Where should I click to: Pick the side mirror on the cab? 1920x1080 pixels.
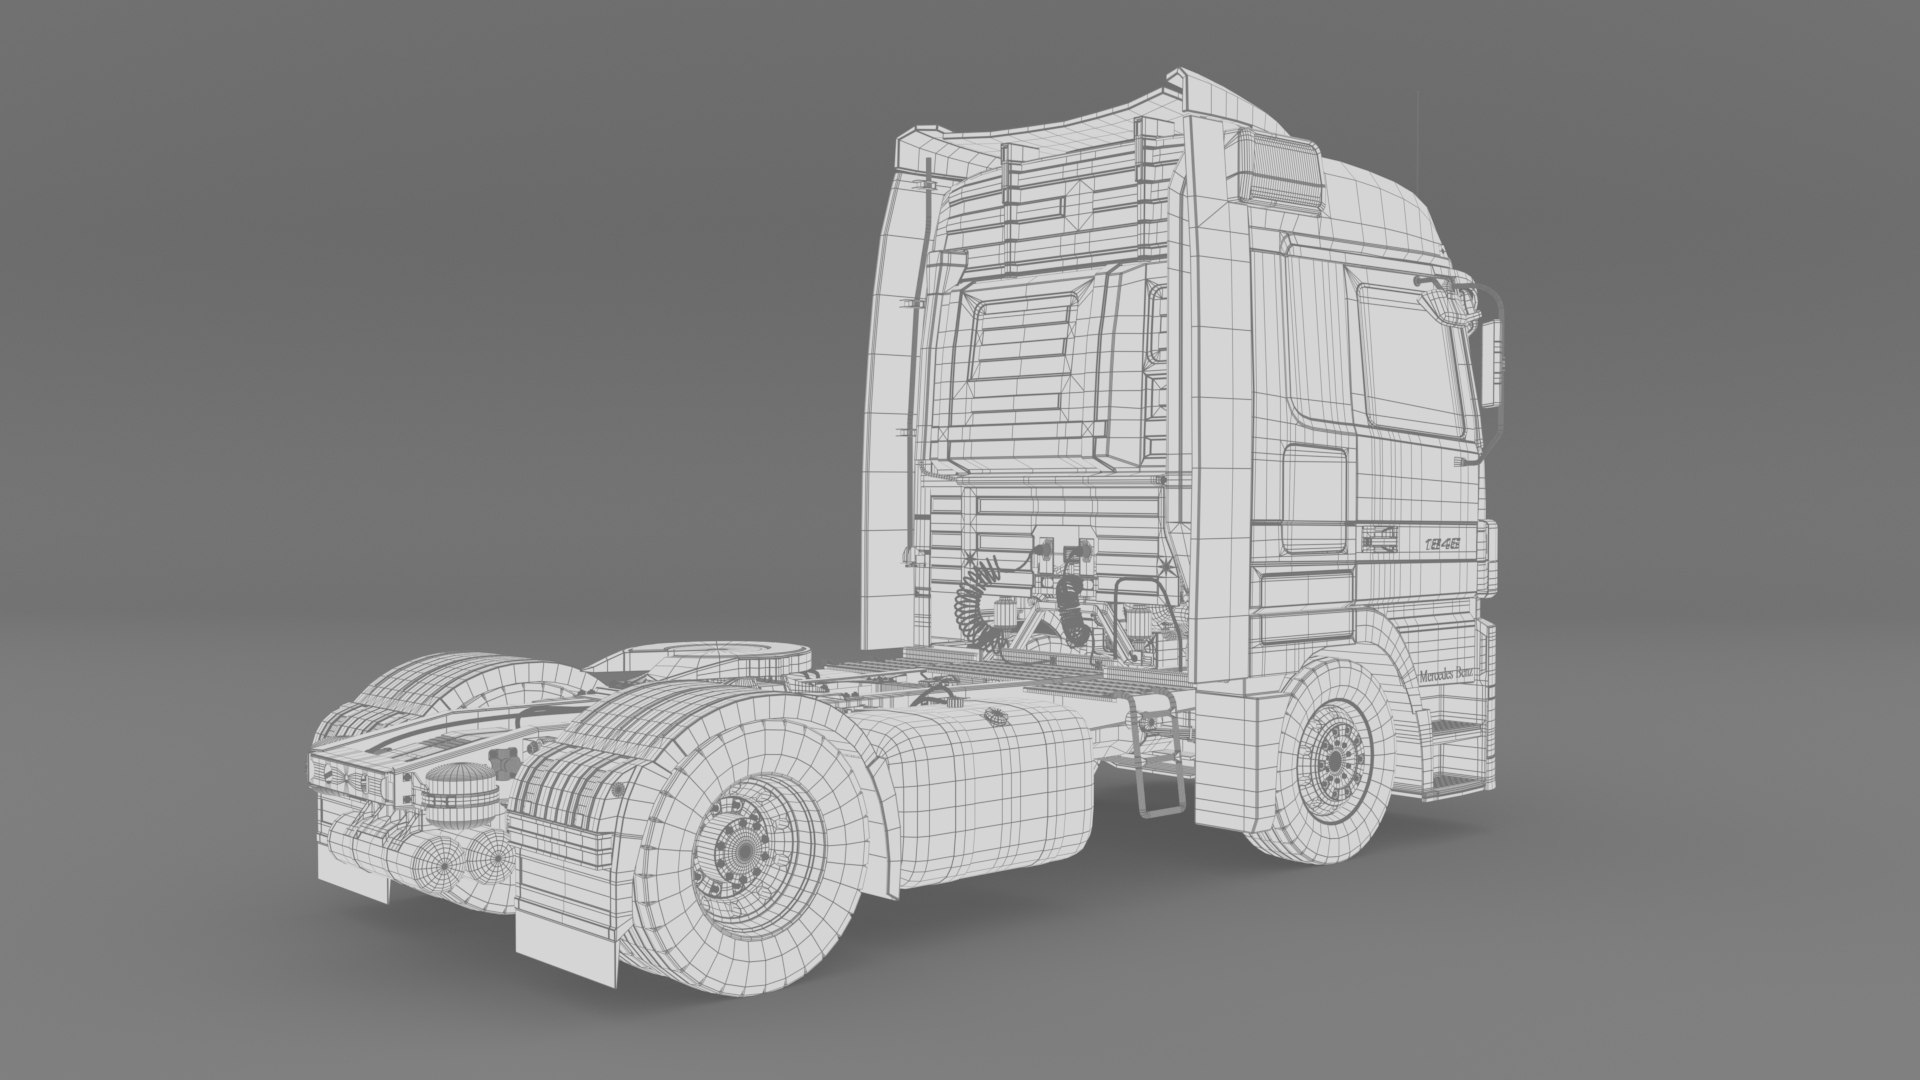[1491, 363]
